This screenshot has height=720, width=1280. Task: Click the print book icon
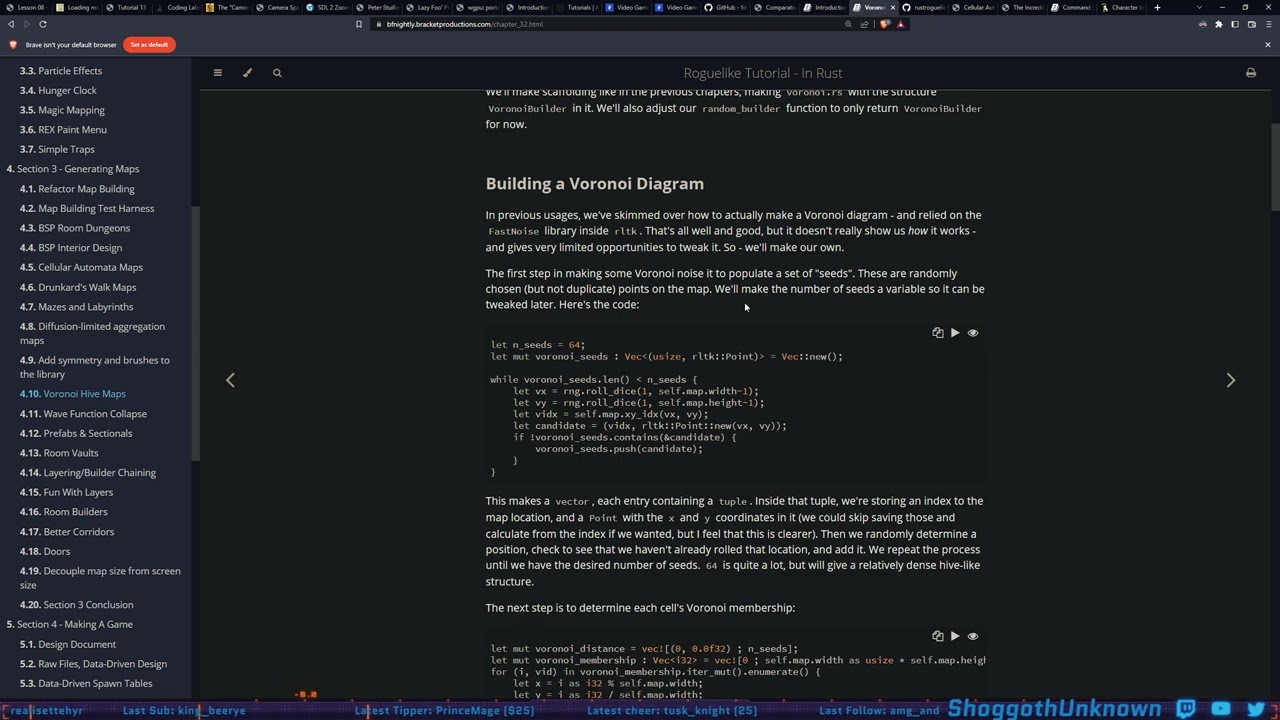[x=1250, y=72]
